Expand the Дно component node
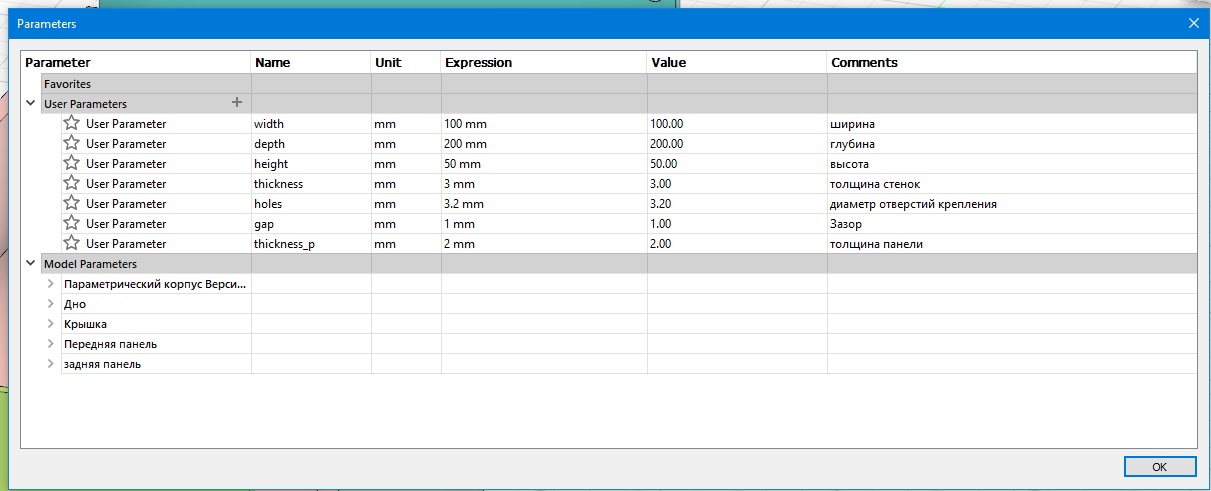 [50, 303]
